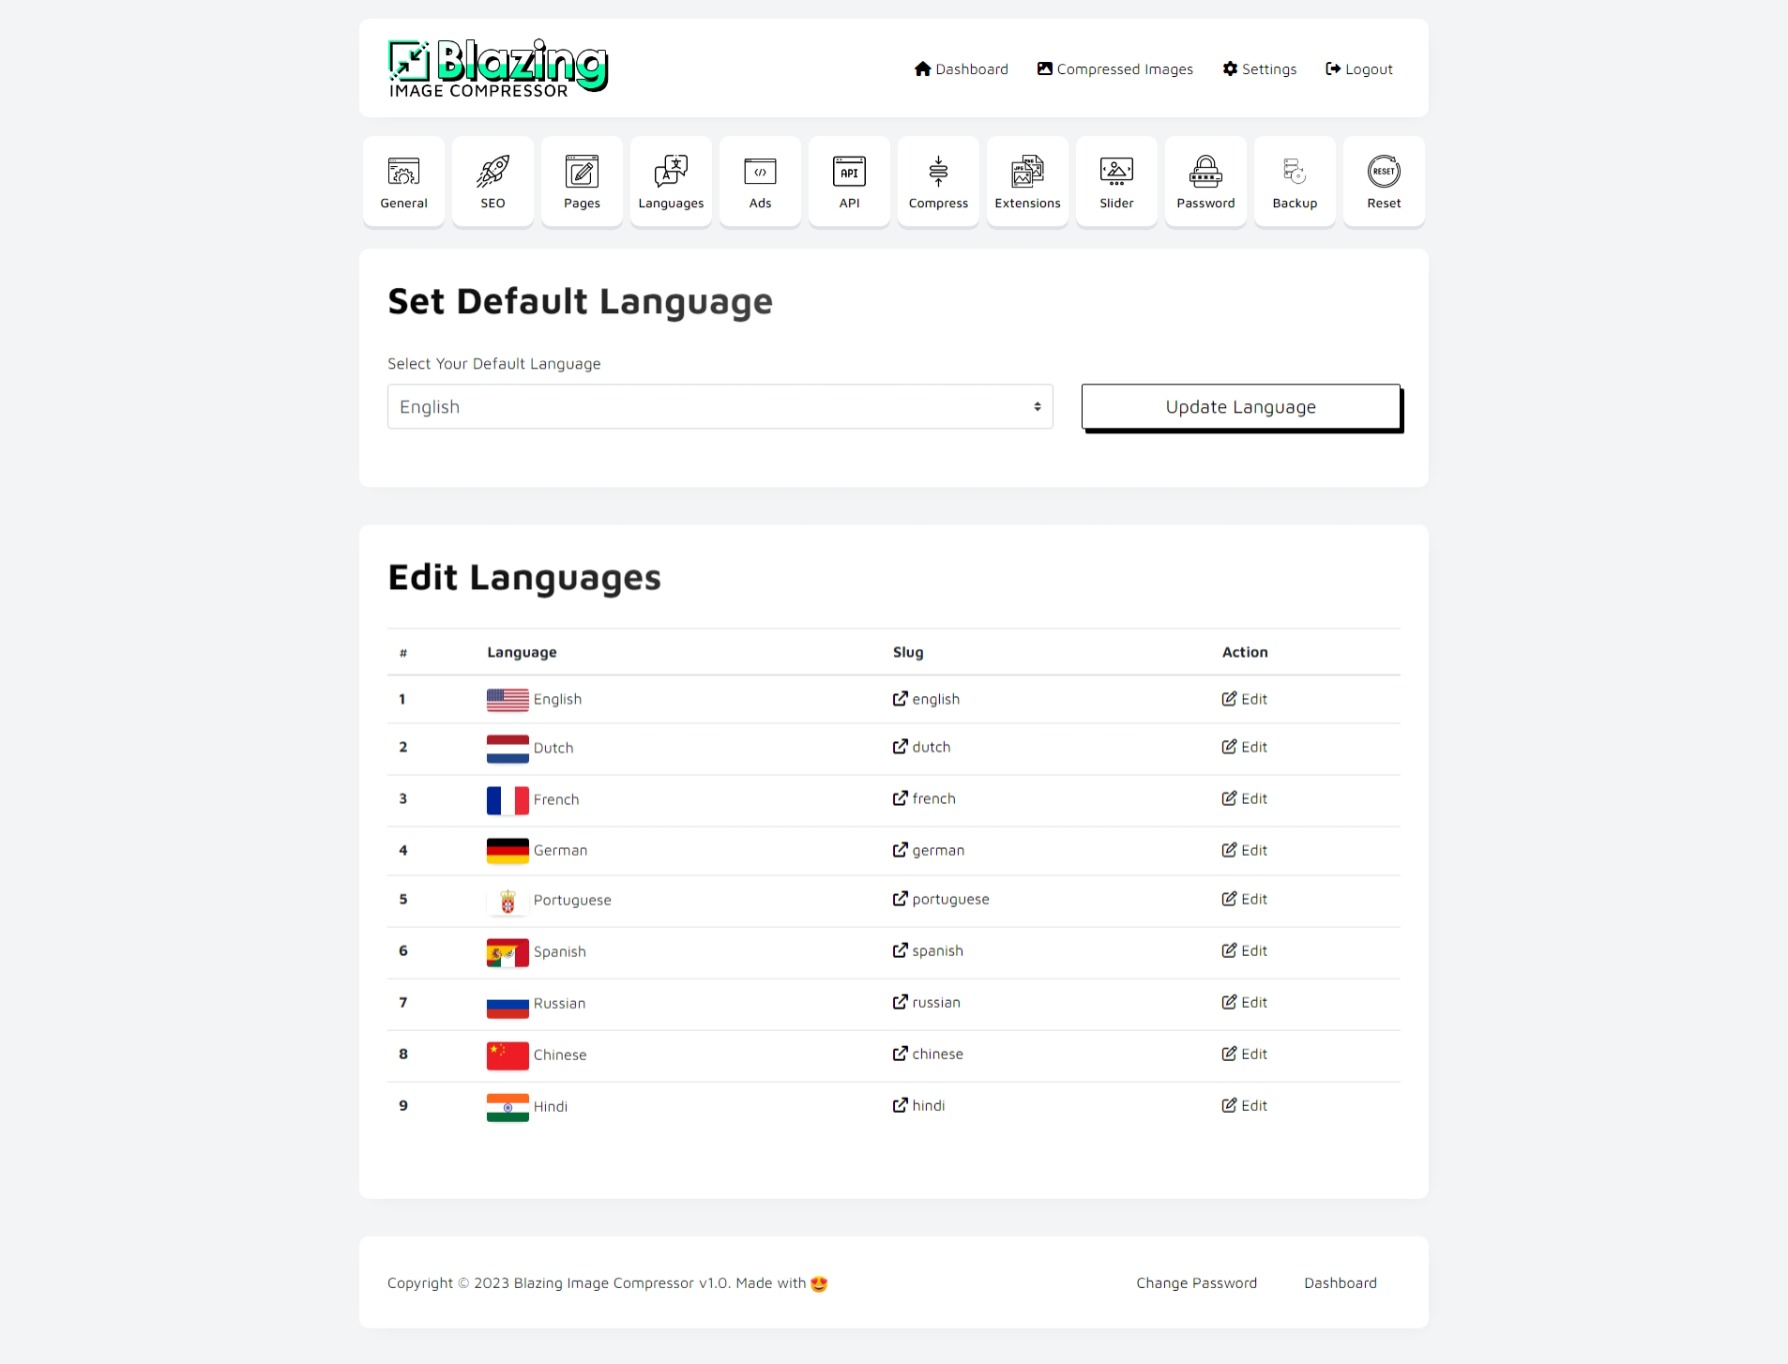Click Logout in top navigation
Viewport: 1788px width, 1364px height.
[x=1359, y=69]
